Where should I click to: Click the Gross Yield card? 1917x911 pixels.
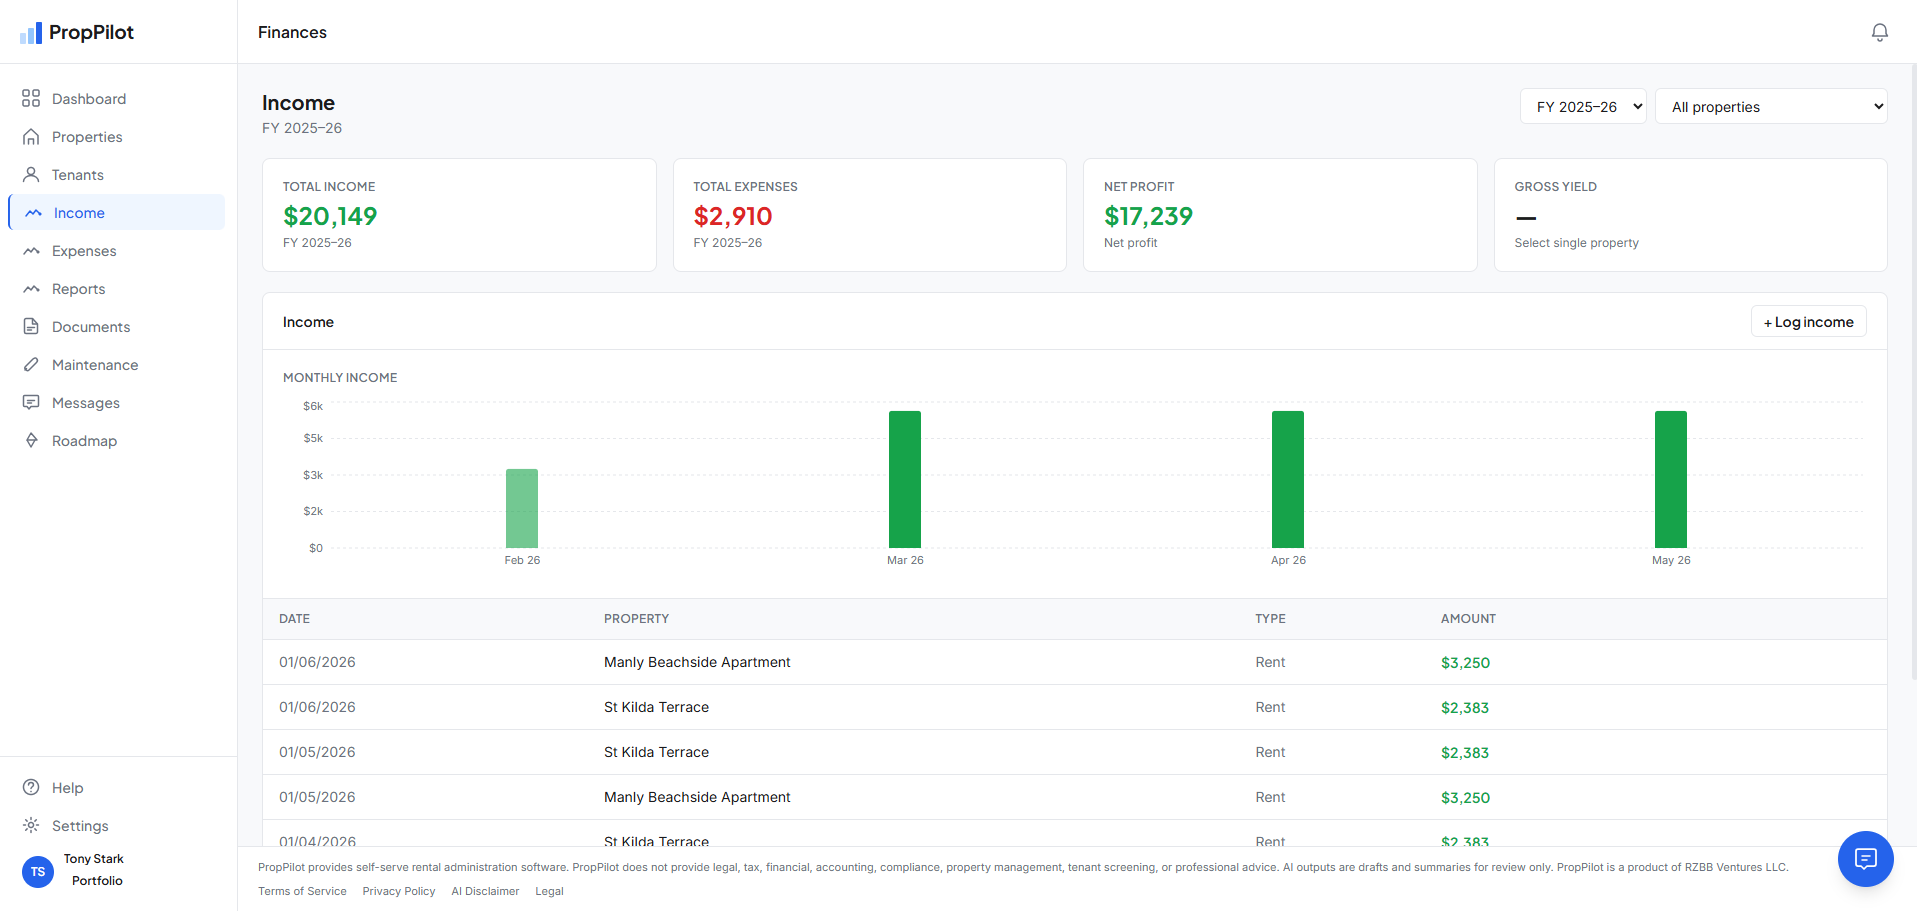1691,215
